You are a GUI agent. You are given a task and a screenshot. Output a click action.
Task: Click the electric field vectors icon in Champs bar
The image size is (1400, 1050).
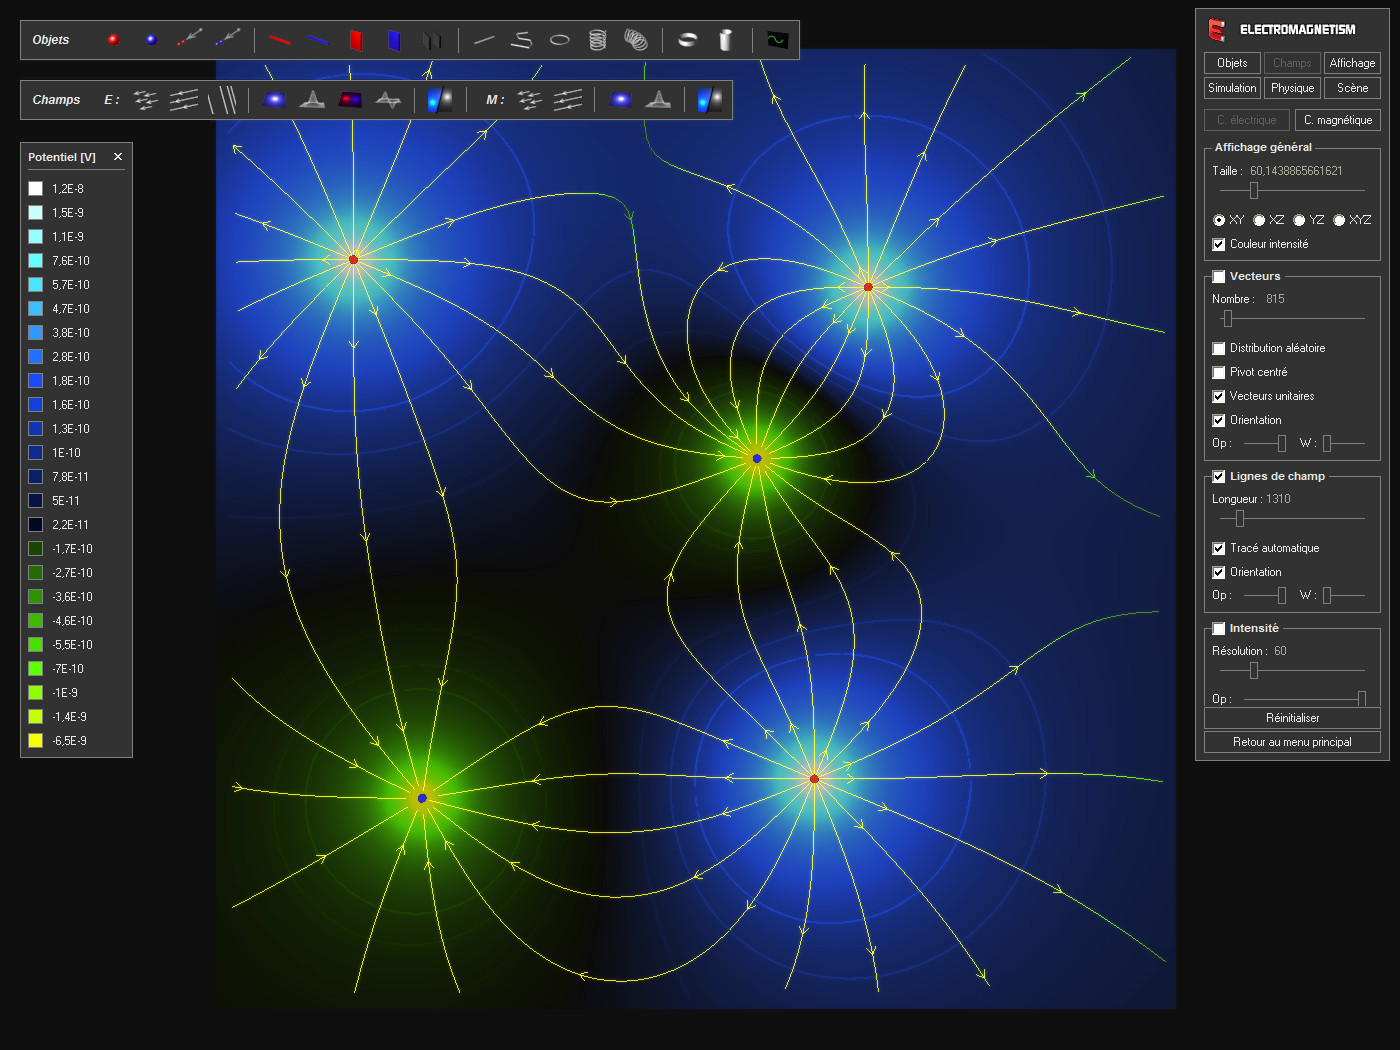[x=145, y=100]
